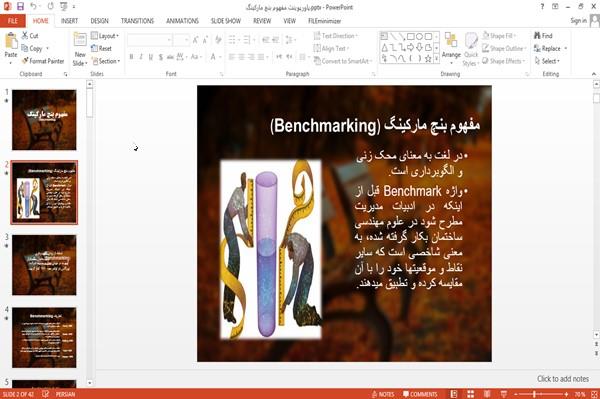Toggle Strikethrough formatting
This screenshot has height=399, width=600.
[170, 57]
